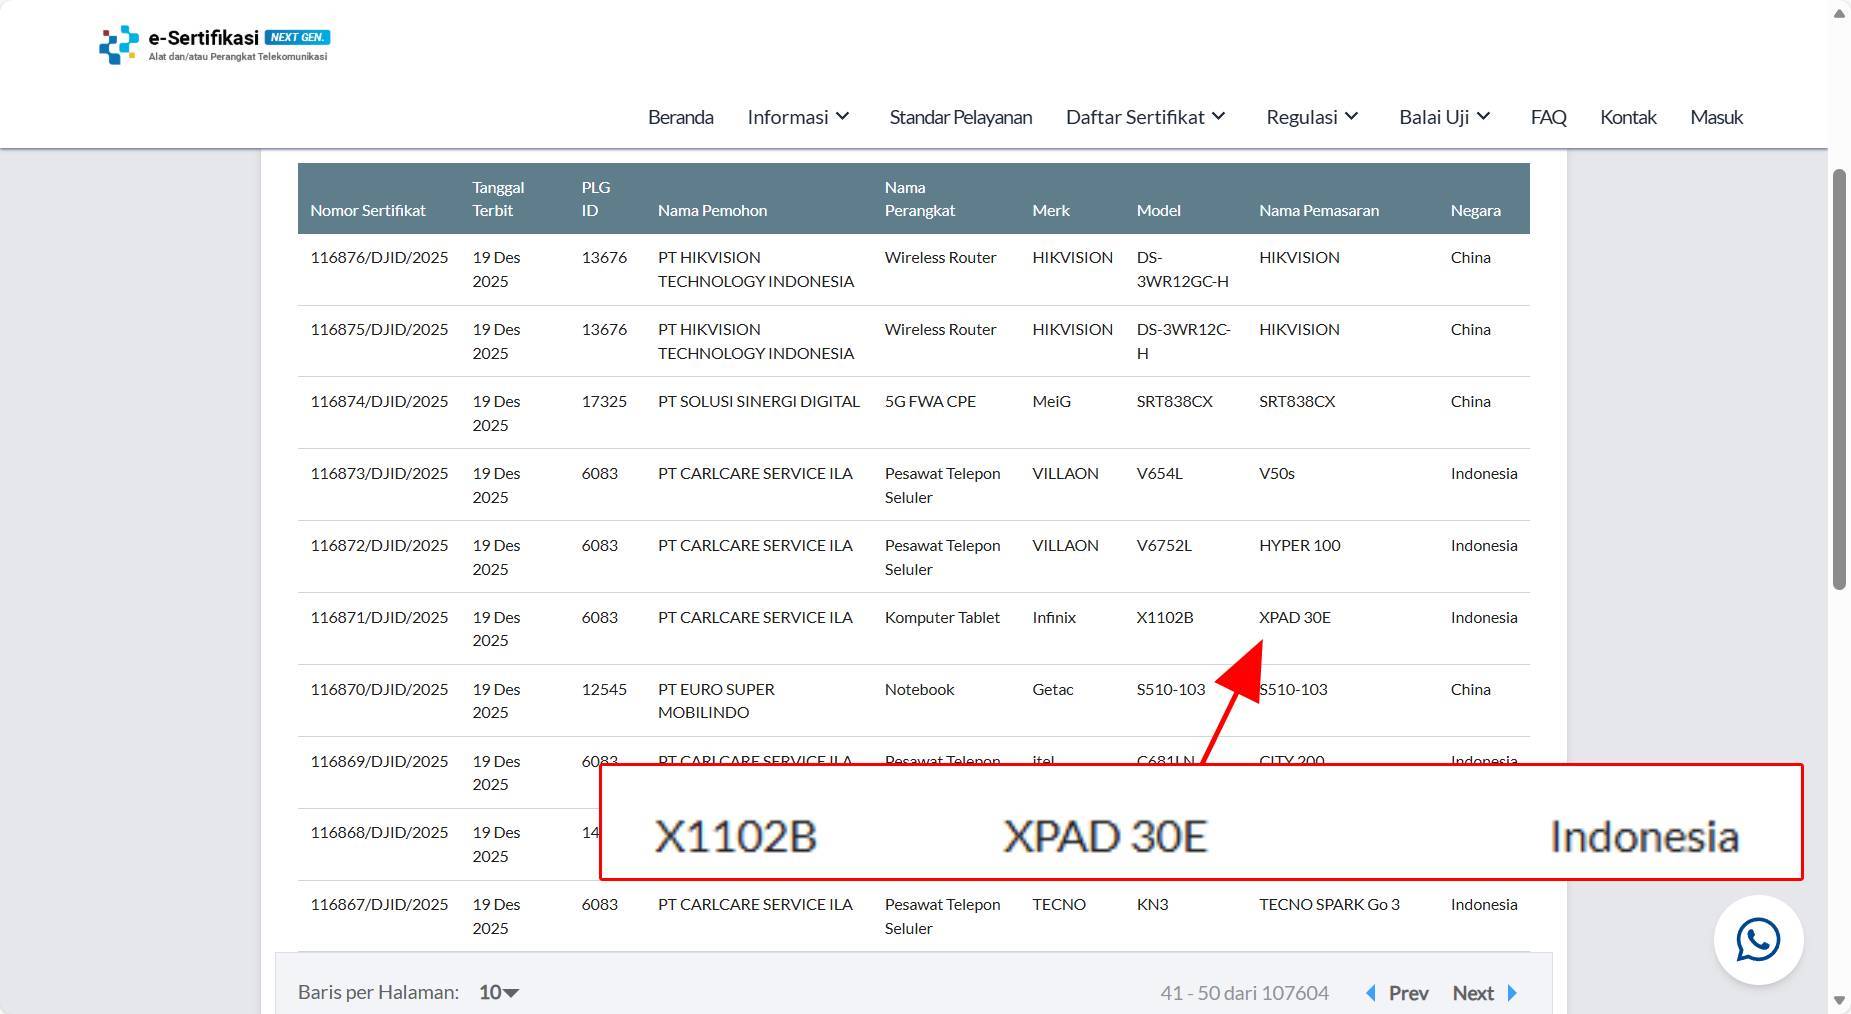1851x1014 pixels.
Task: Click the vertical page scrollbar
Action: [1838, 380]
